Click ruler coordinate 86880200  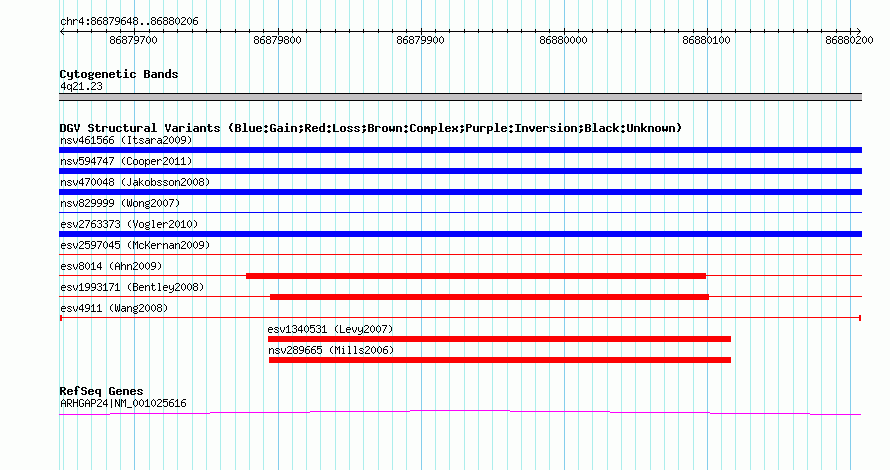(x=849, y=40)
